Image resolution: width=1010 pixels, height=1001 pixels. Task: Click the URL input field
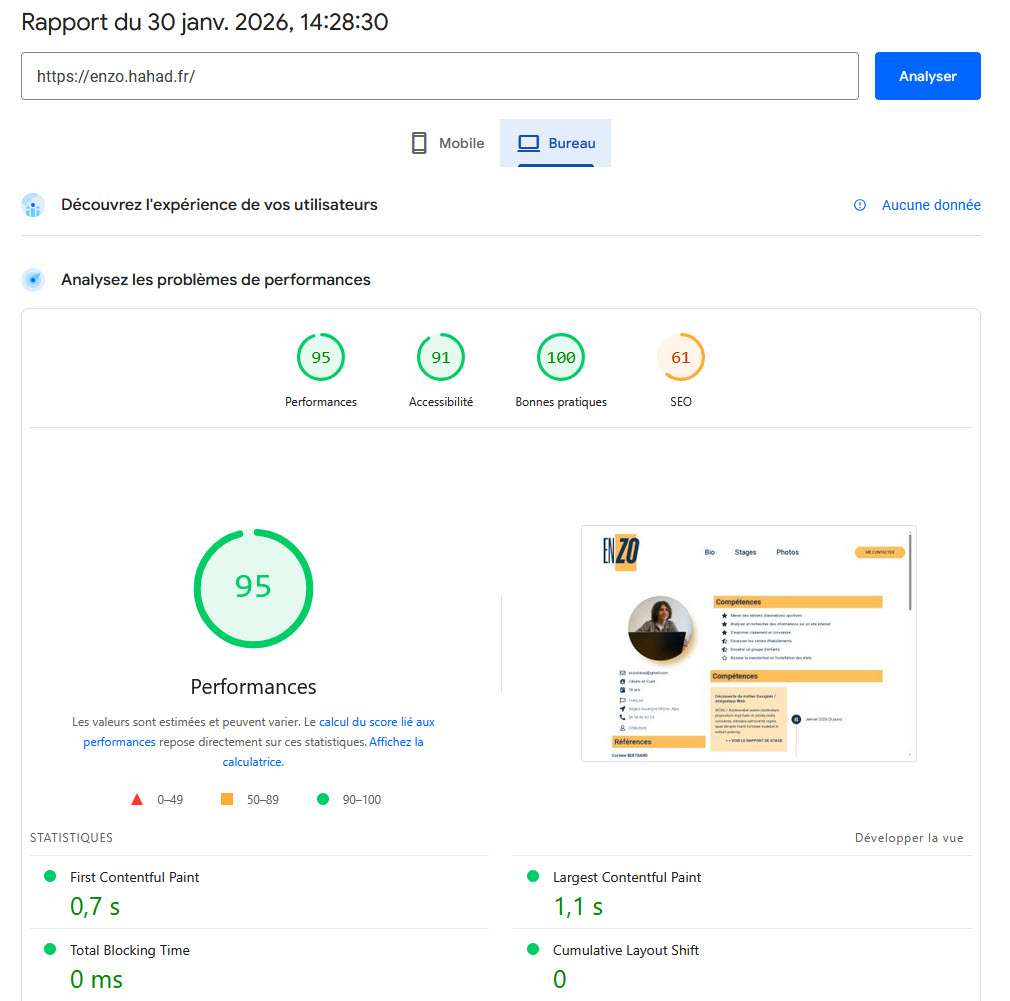coord(439,76)
